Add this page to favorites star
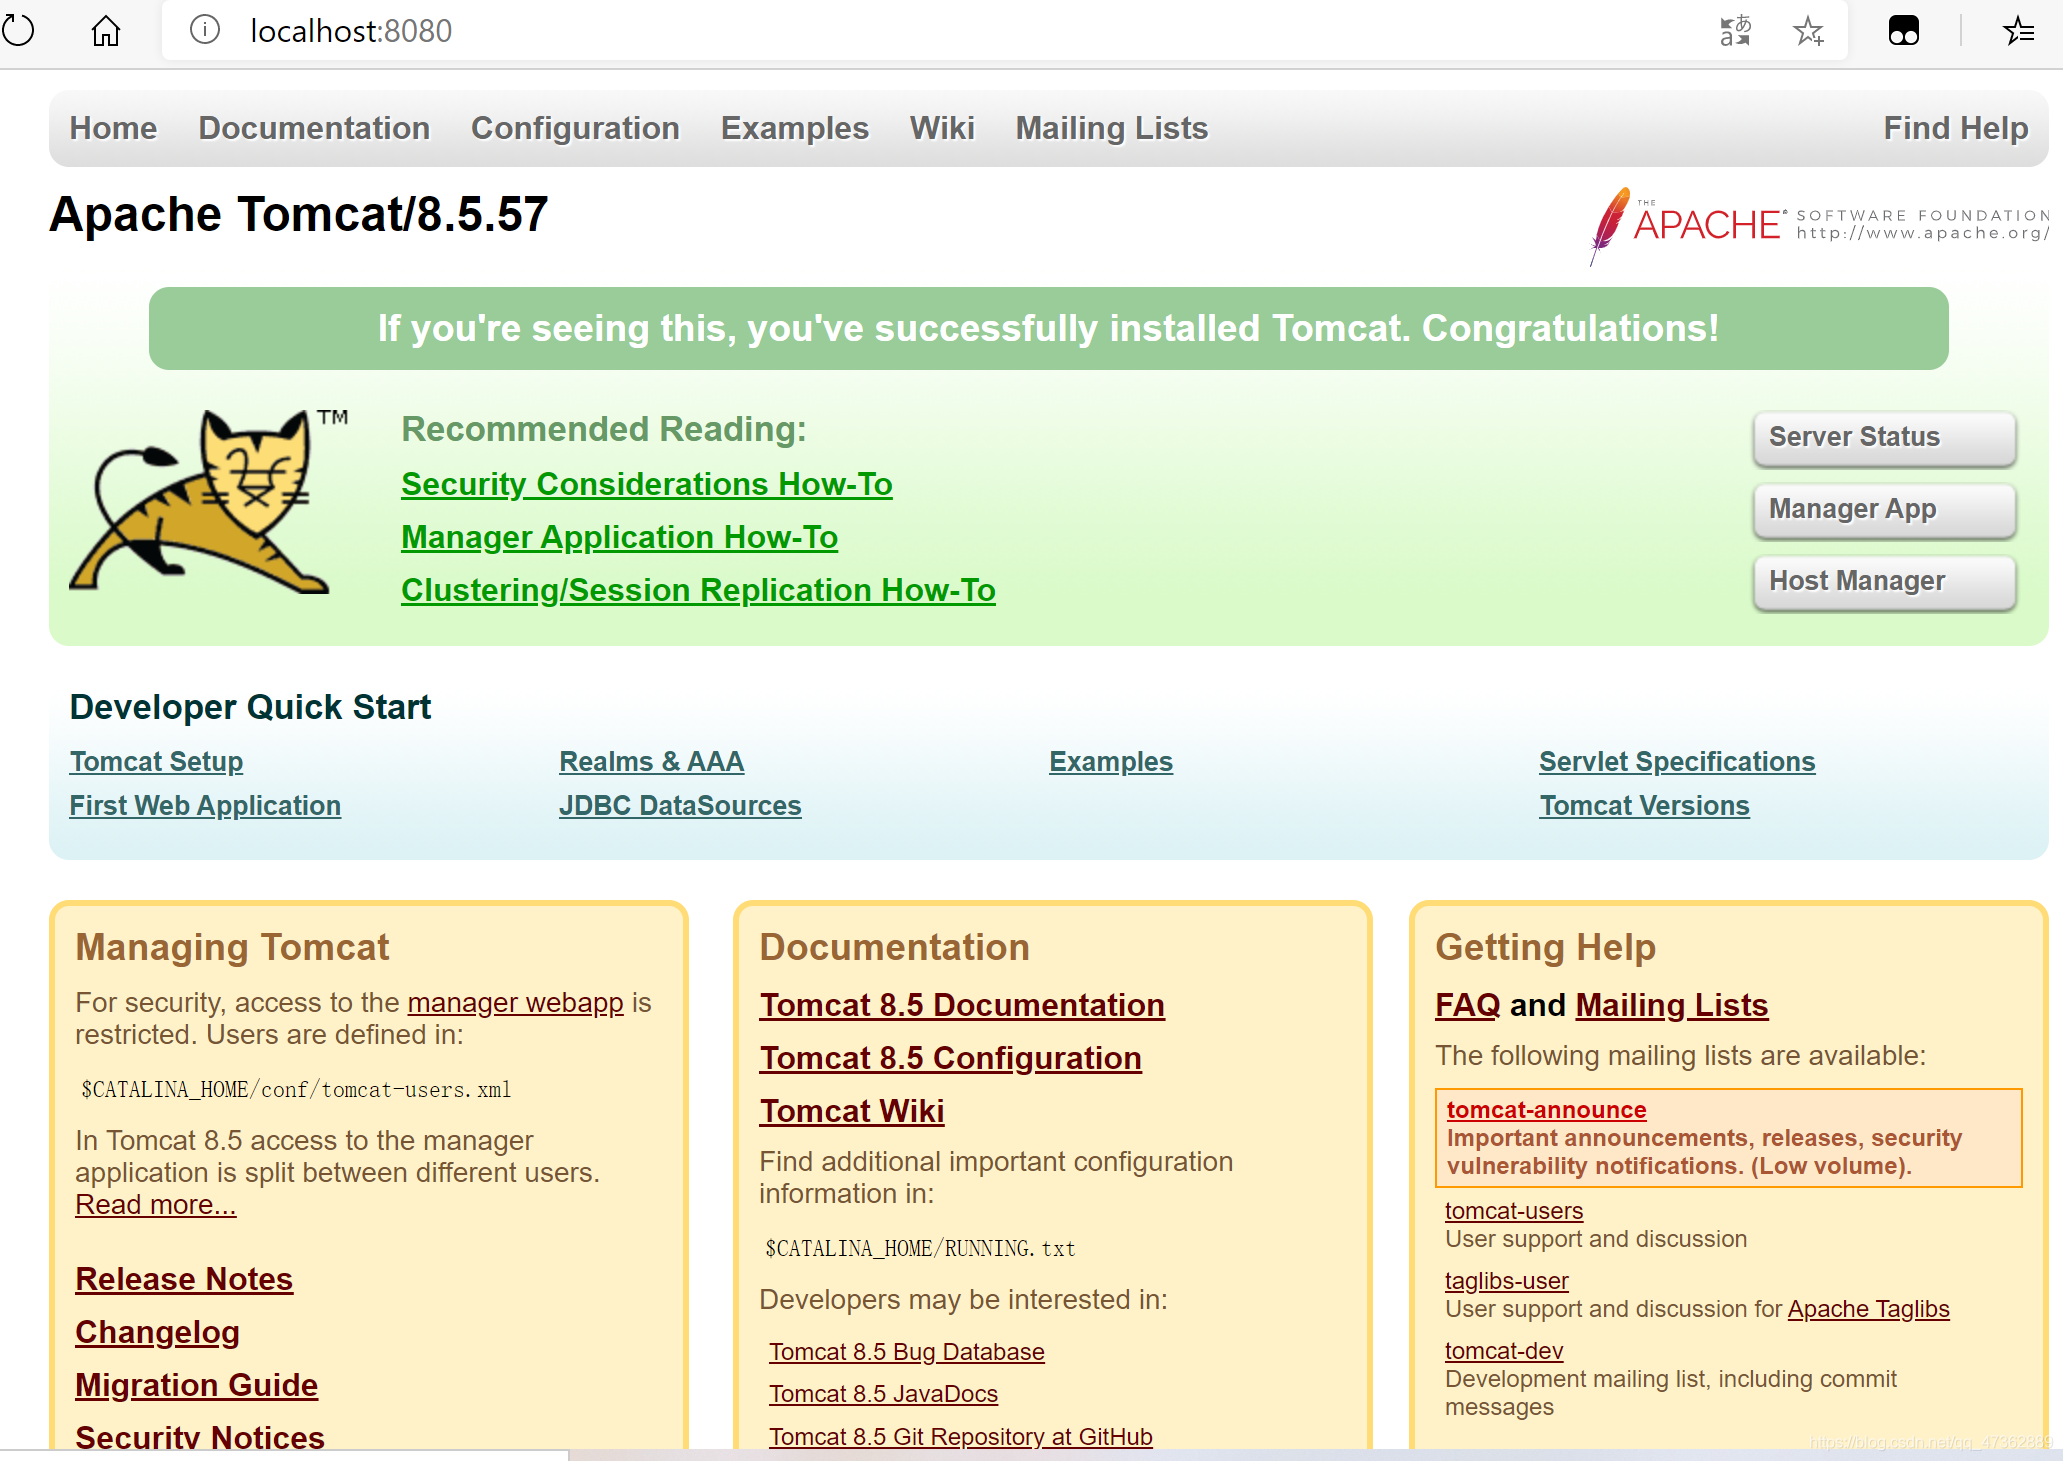 pos(1808,31)
